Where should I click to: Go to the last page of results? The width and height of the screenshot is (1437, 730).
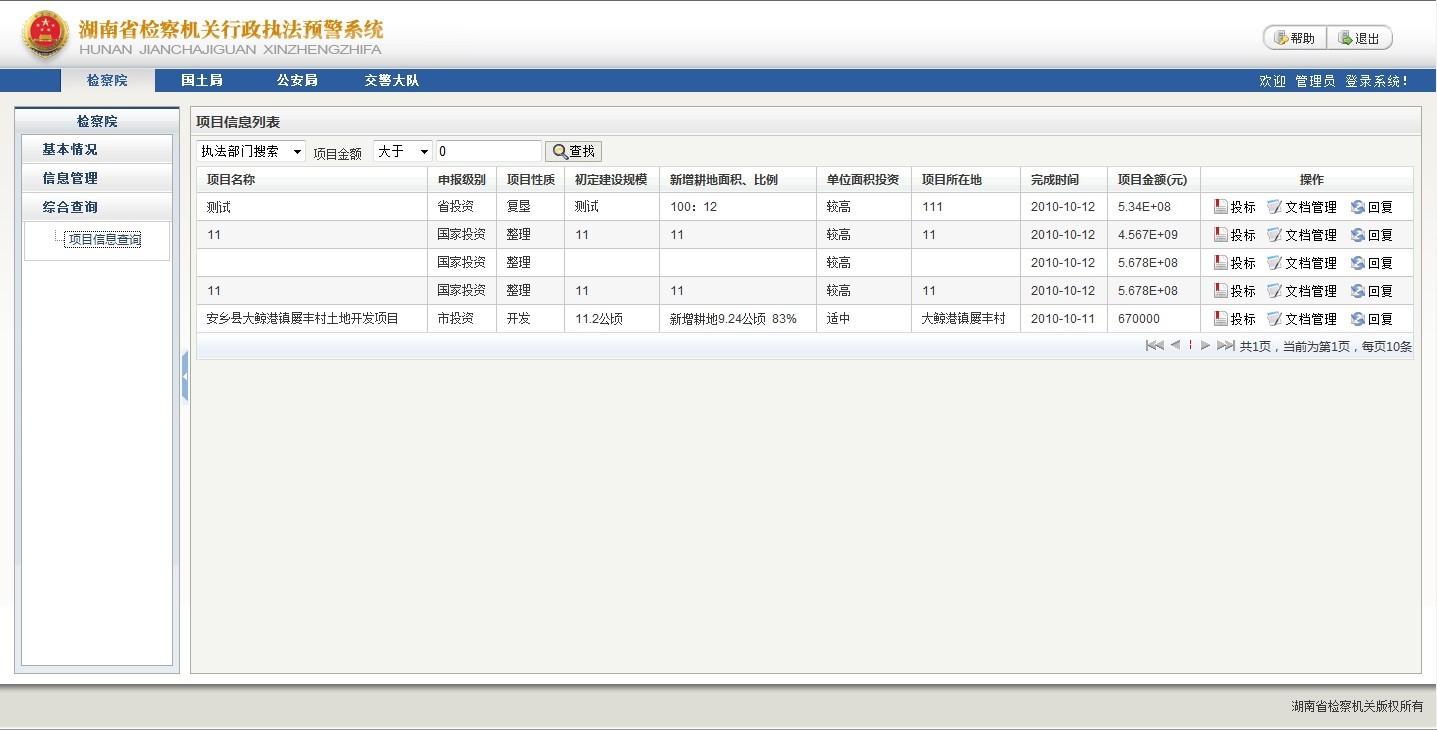pos(1225,345)
